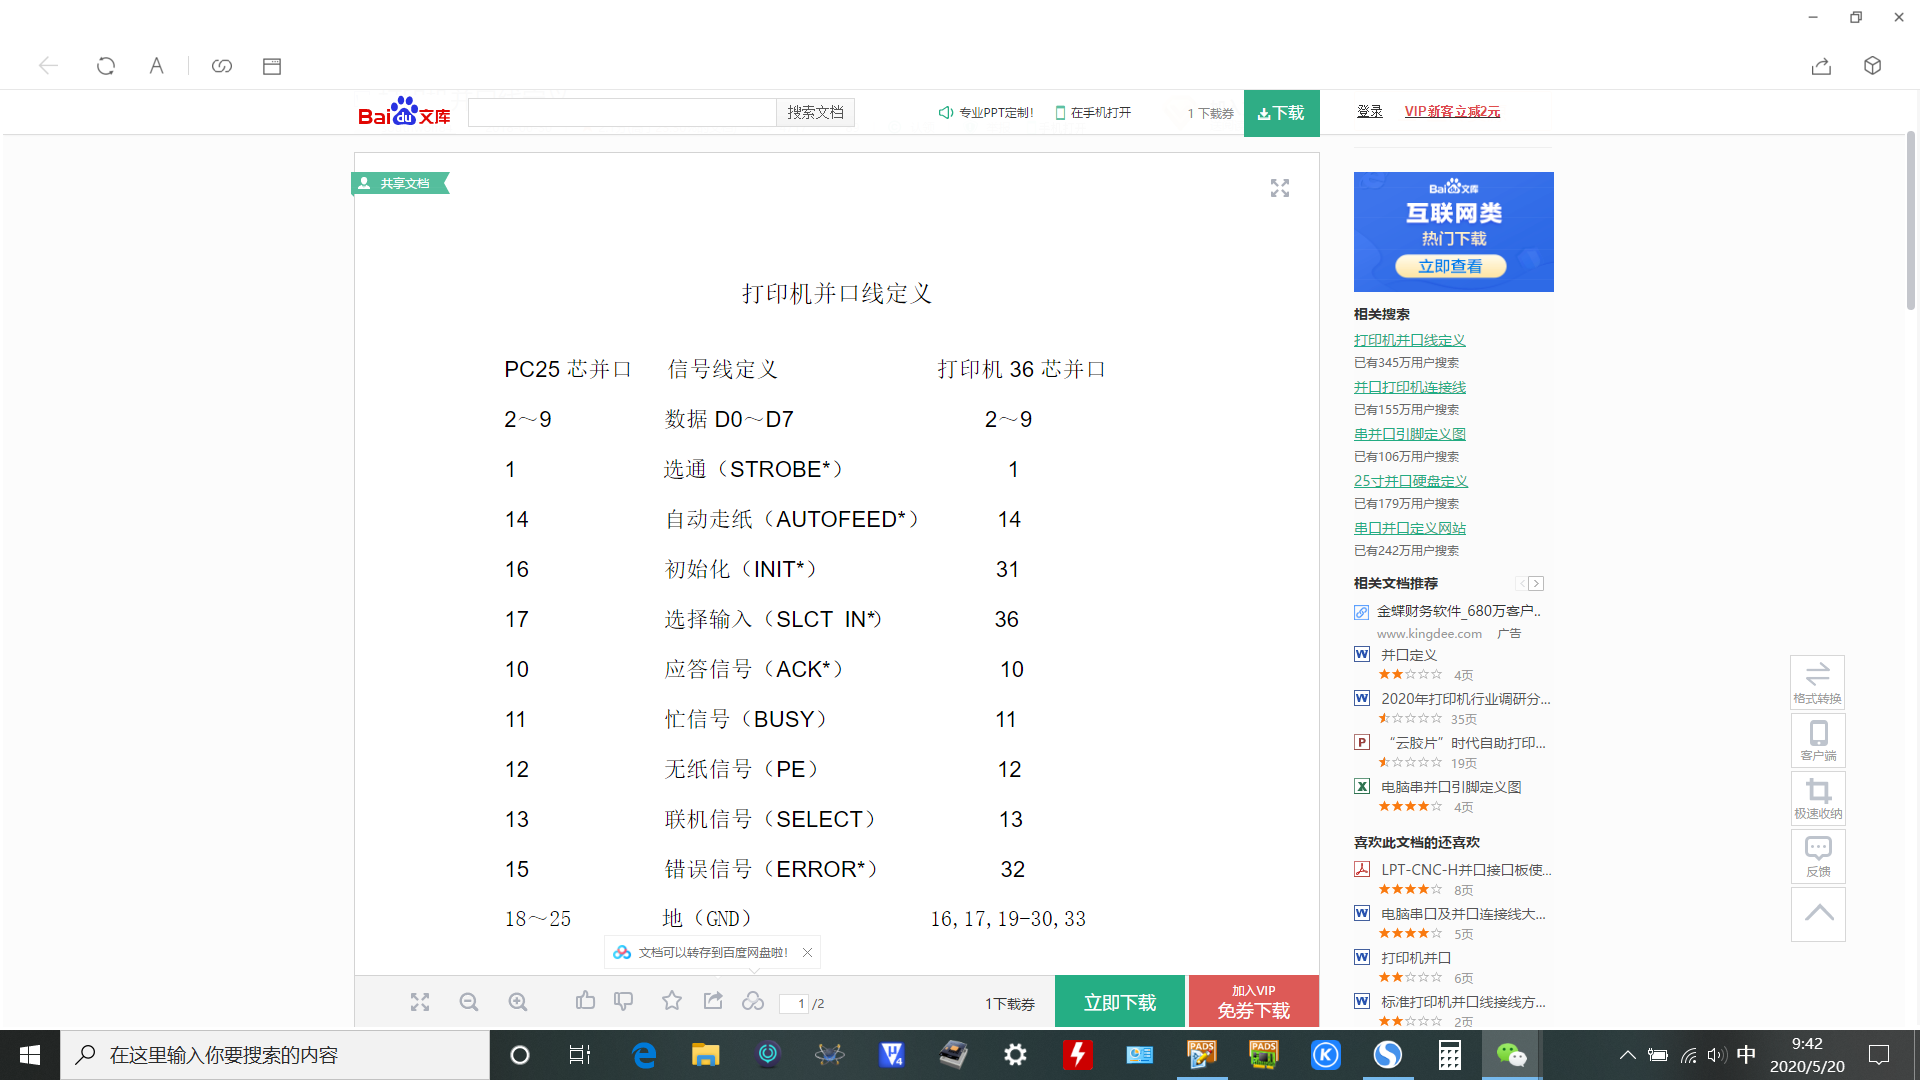Click the 搜索文档 button
This screenshot has height=1080, width=1920.
(815, 112)
